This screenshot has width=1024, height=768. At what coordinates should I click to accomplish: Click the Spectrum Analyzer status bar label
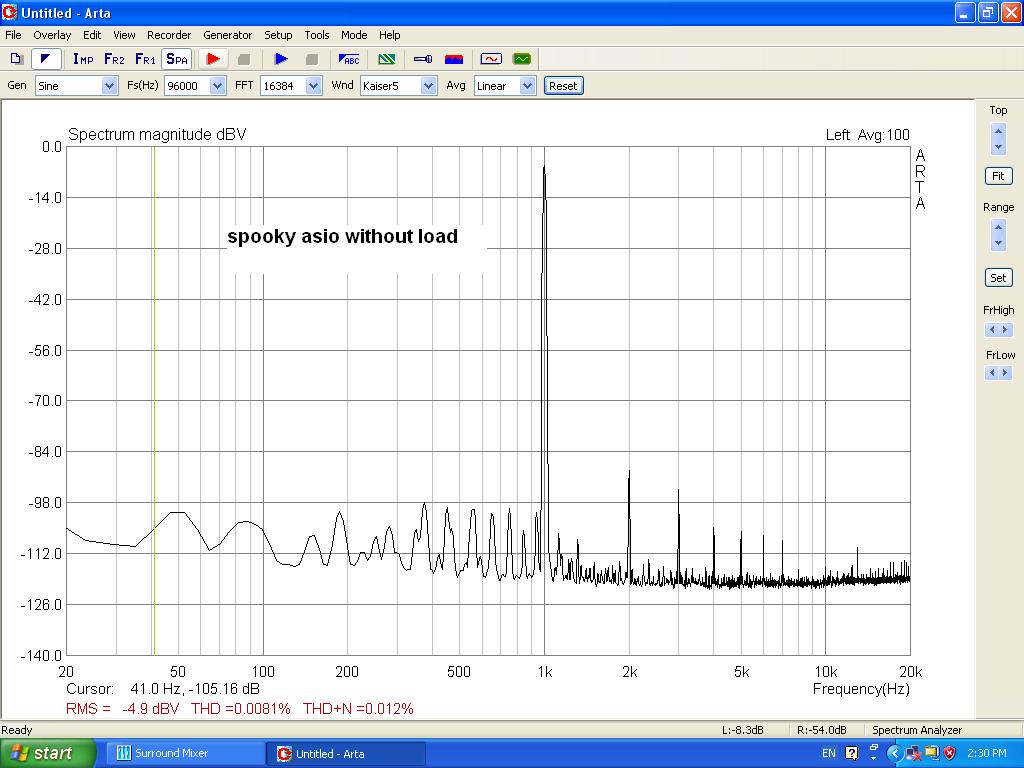(917, 730)
